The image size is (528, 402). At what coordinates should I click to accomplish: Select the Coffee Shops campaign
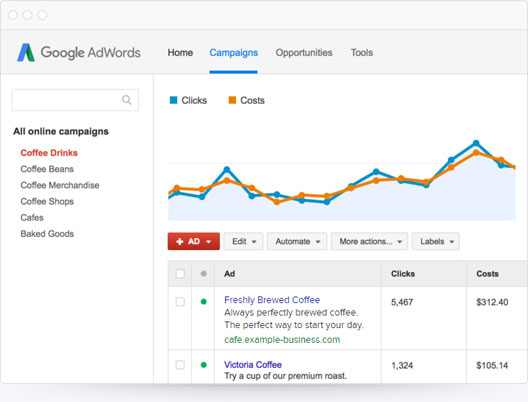click(47, 201)
